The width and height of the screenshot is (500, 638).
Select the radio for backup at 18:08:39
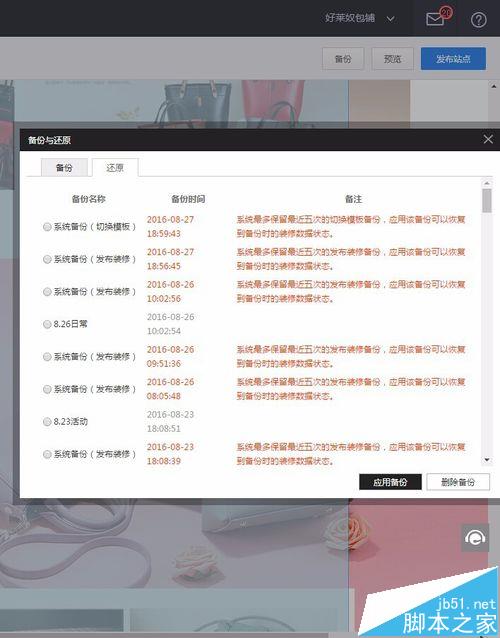click(x=47, y=454)
